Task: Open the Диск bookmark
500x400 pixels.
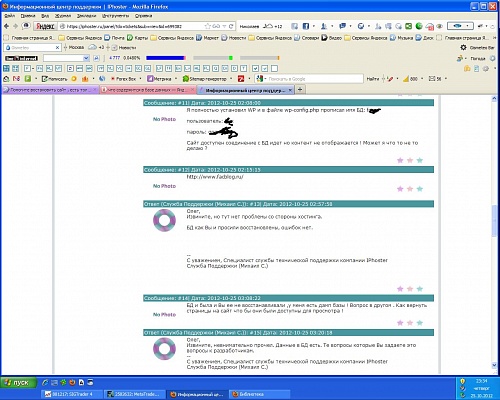Action: [x=424, y=38]
